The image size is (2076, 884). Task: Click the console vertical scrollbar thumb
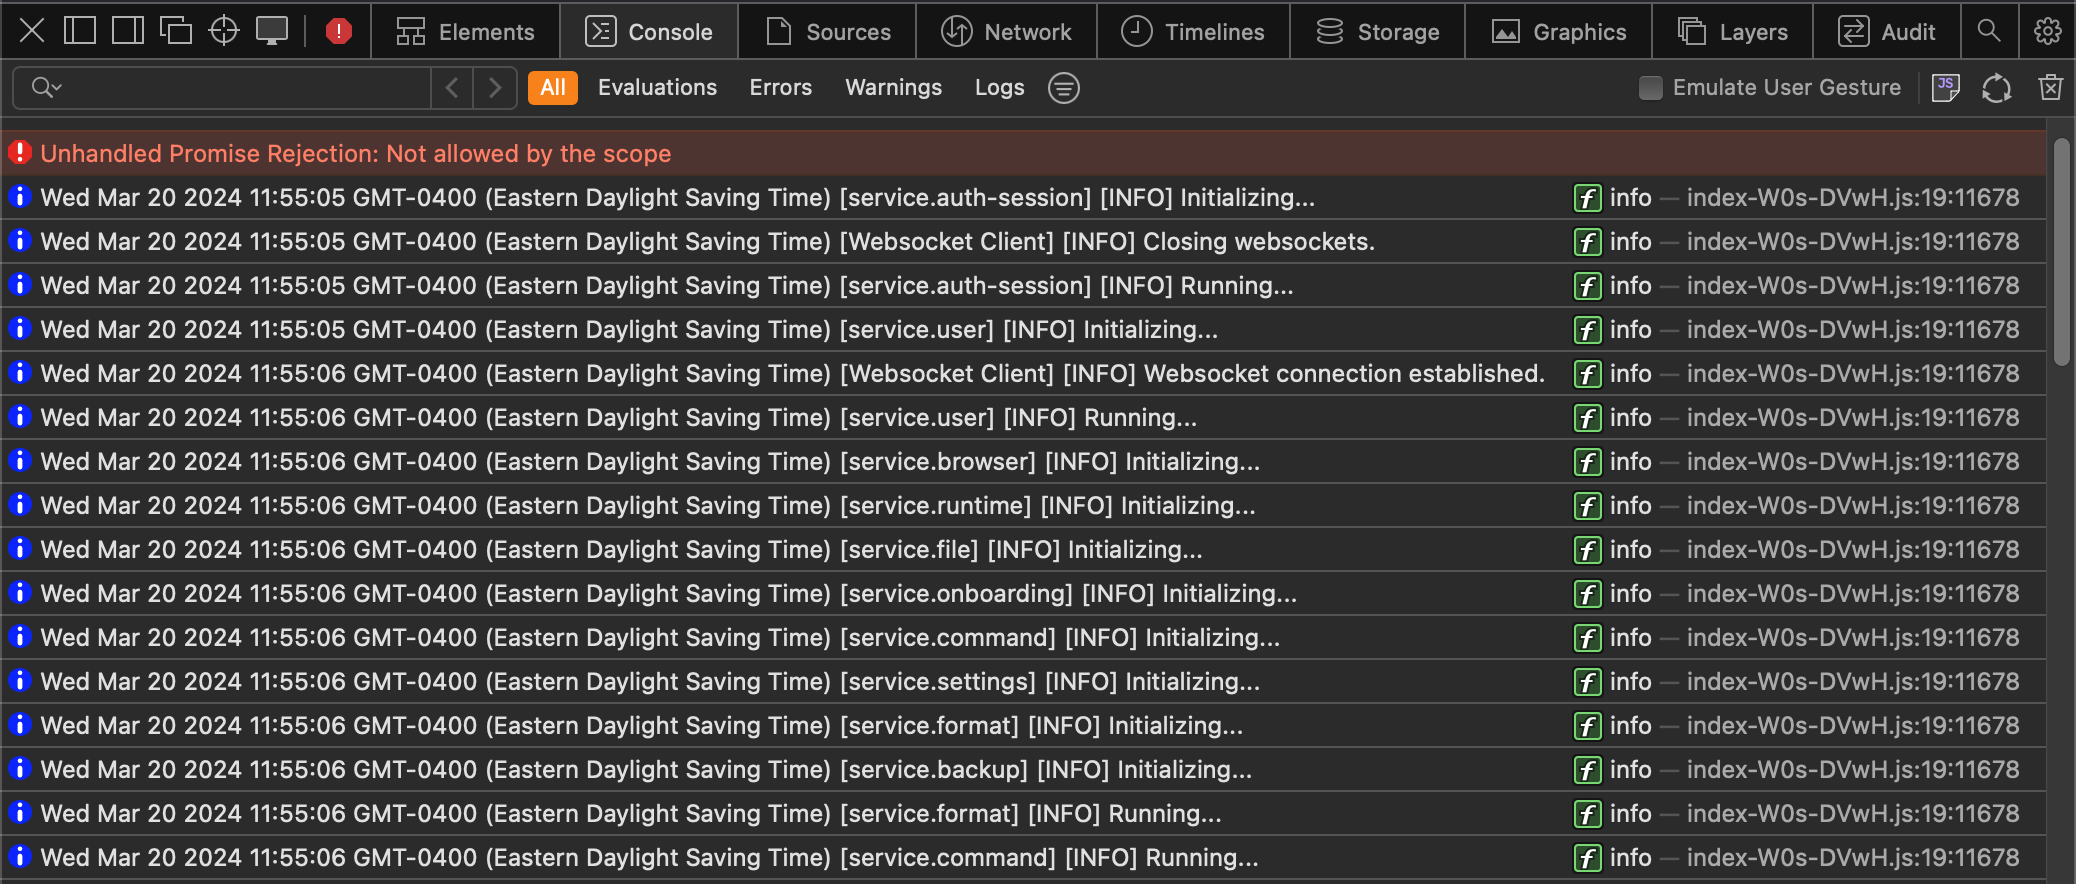tap(2061, 252)
